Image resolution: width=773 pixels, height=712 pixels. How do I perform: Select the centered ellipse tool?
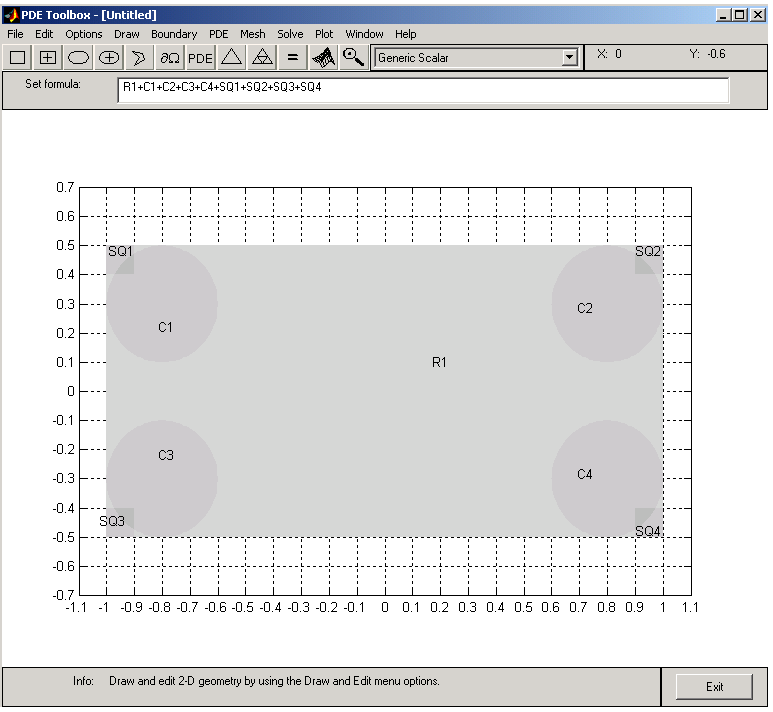tap(109, 58)
